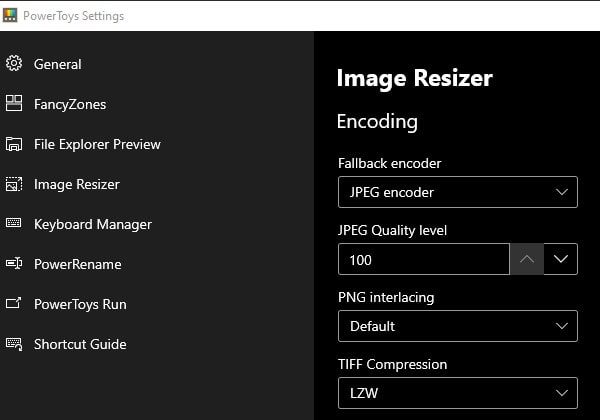Click the FancyZones layout icon
The width and height of the screenshot is (600, 420).
pos(14,104)
